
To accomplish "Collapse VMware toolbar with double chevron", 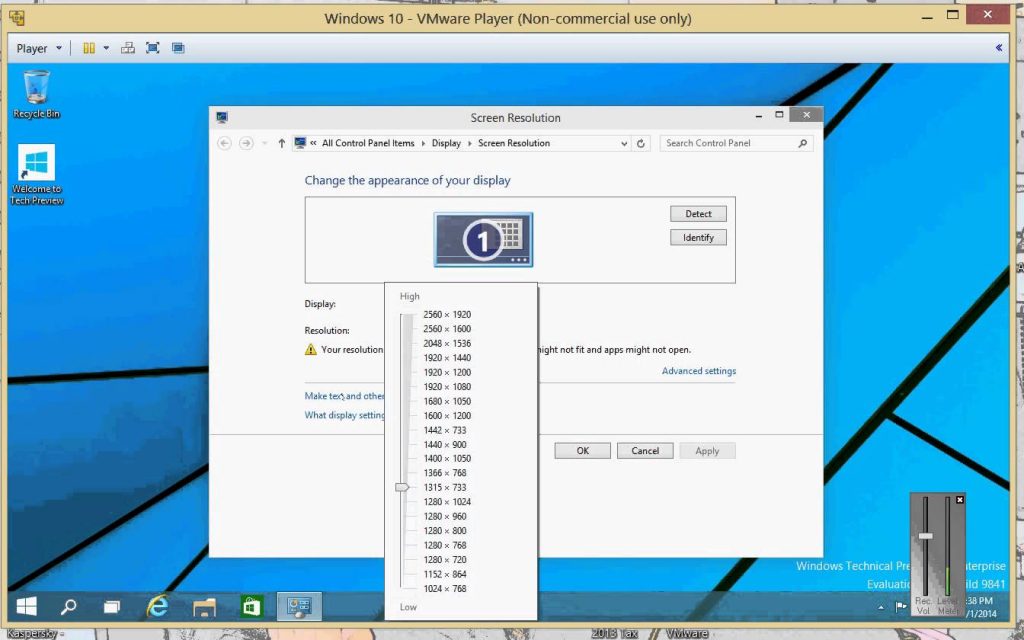I will click(999, 47).
